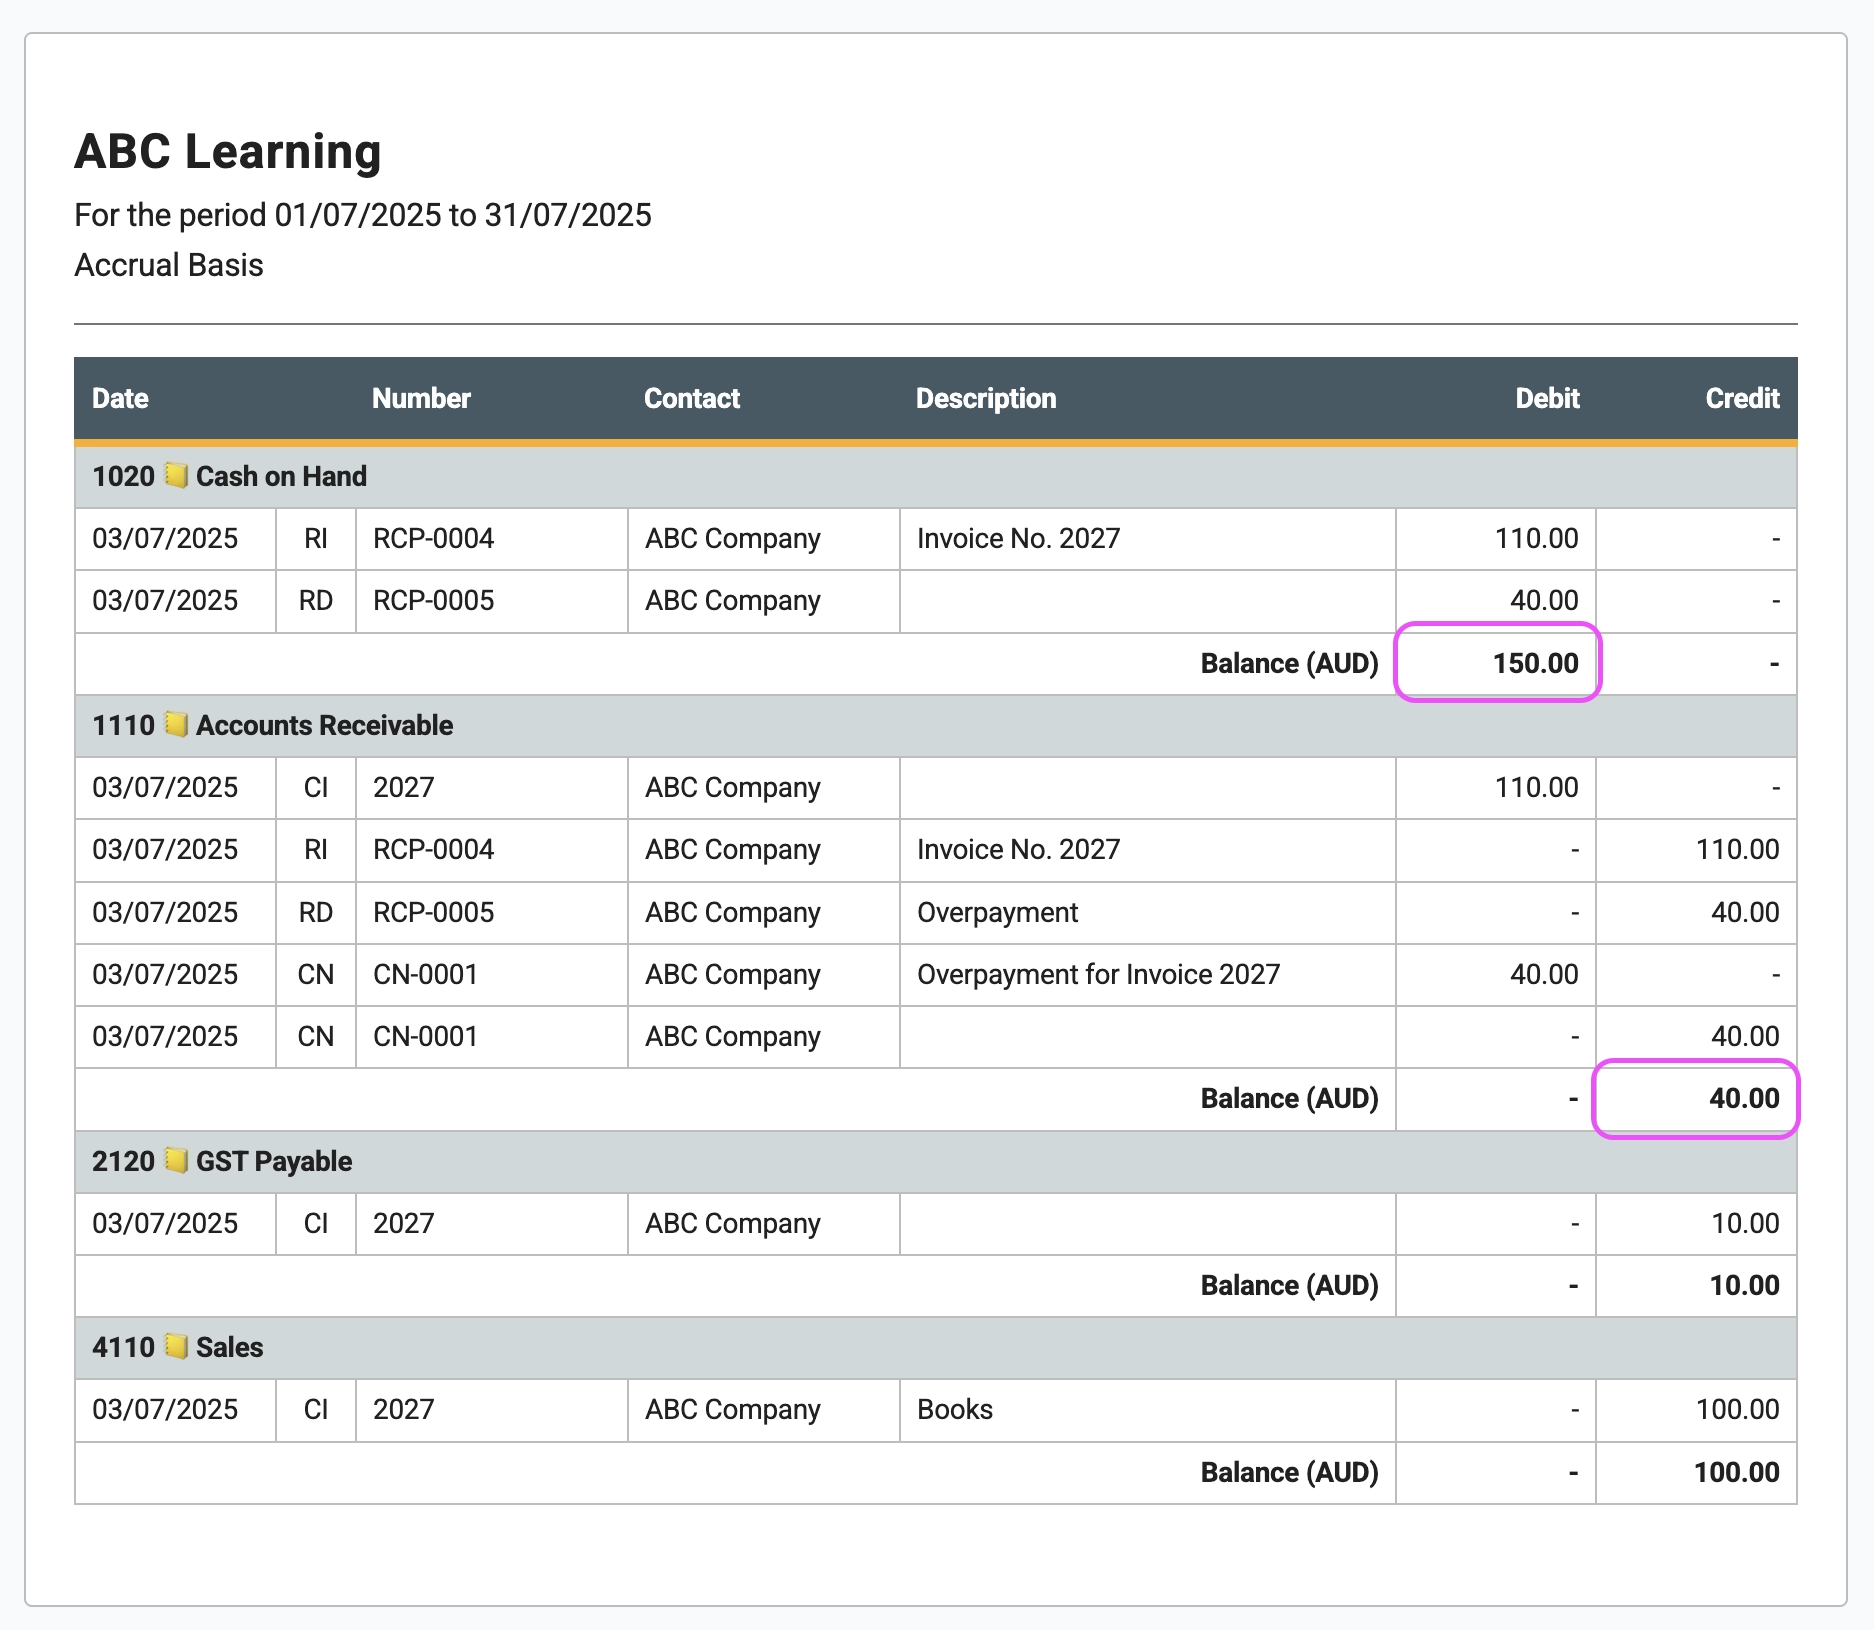Click CN-0001 on the Overpayment for Invoice 2027 row
Image resolution: width=1874 pixels, height=1630 pixels.
tap(425, 974)
